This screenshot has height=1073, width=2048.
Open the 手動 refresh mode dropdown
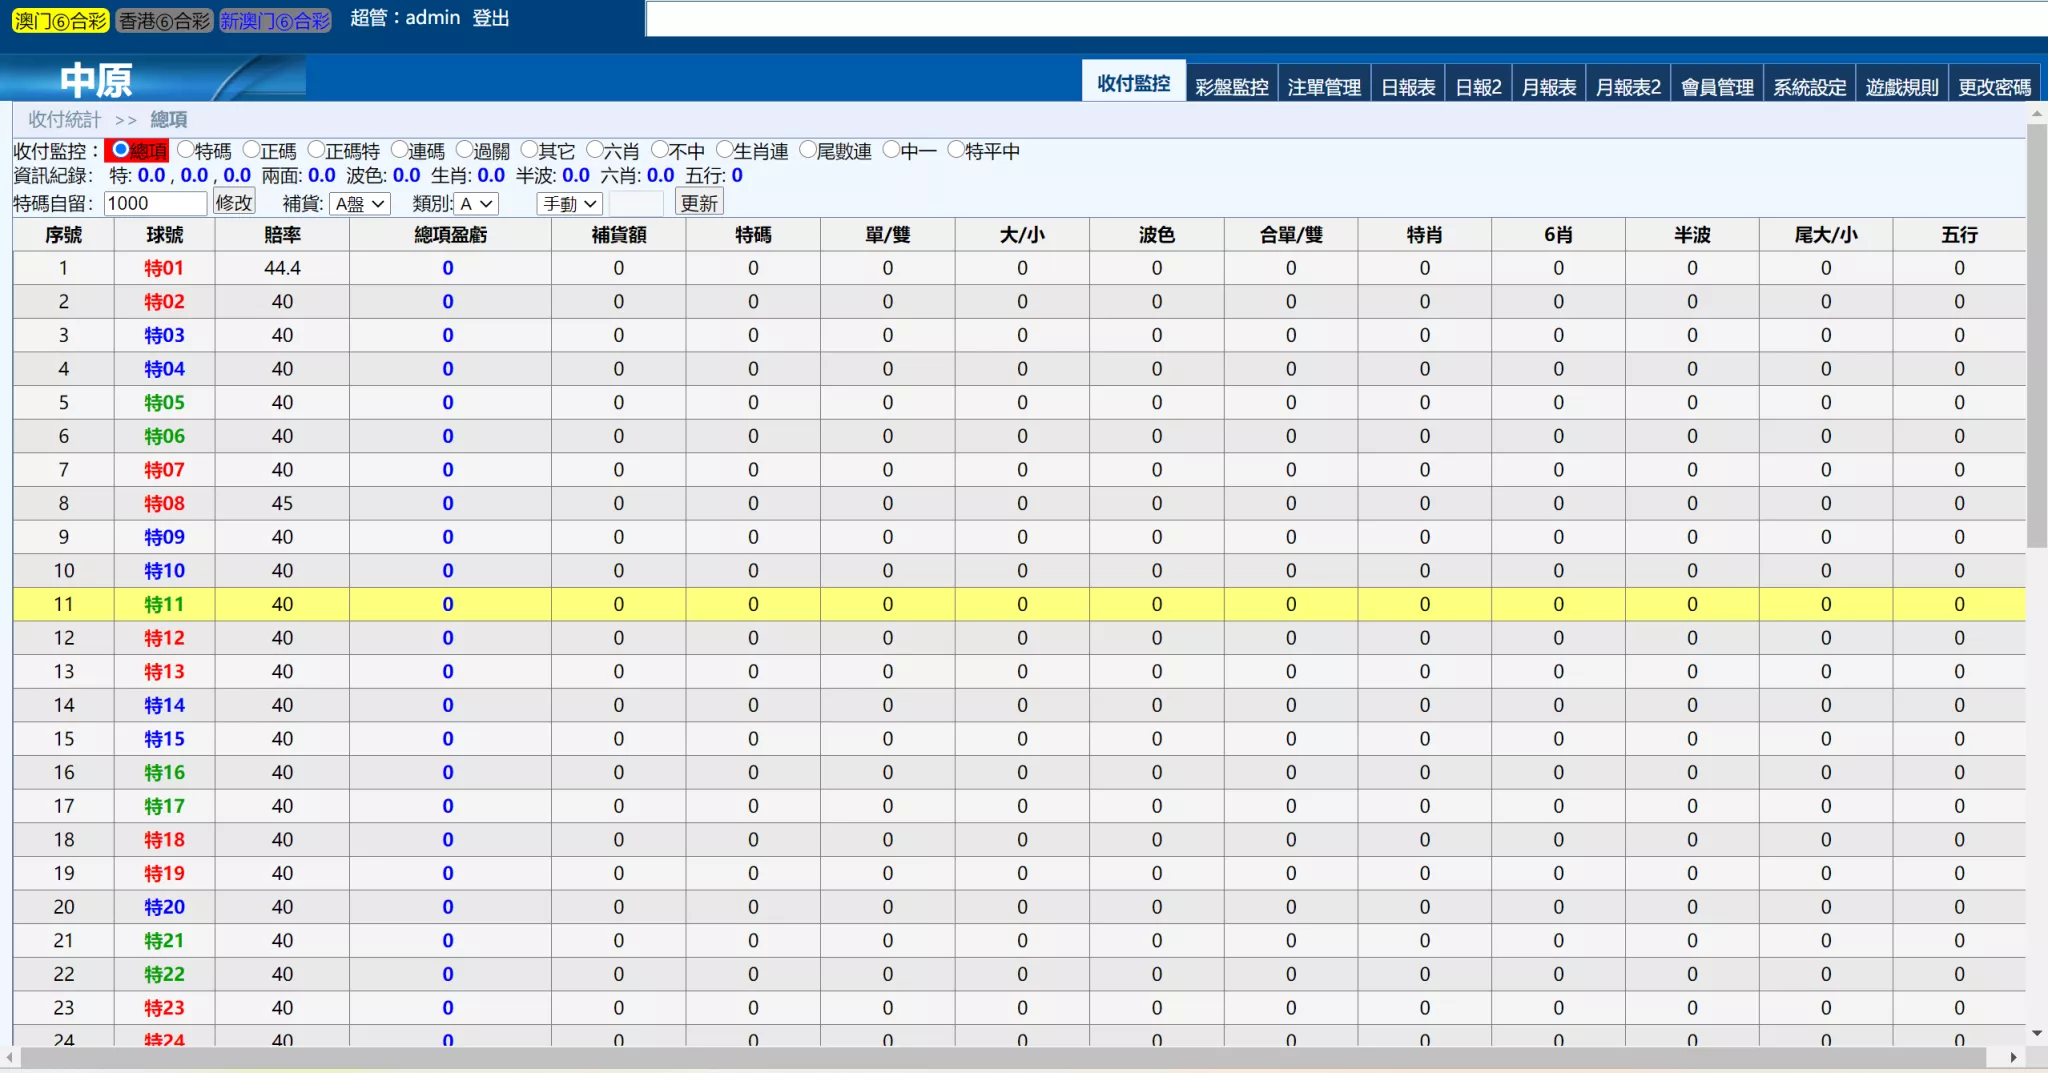point(569,204)
